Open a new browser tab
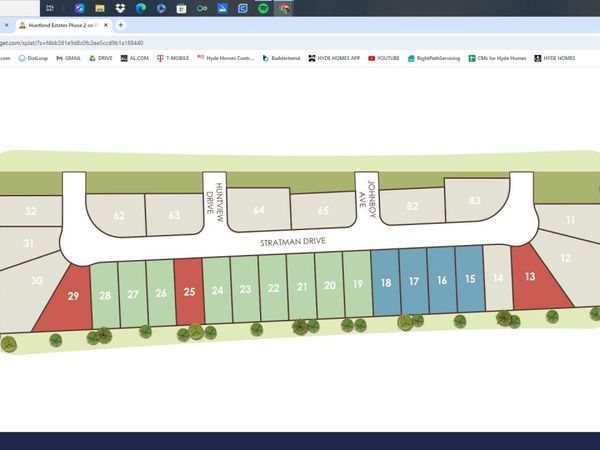Screen dimensions: 600x450 (x=121, y=24)
